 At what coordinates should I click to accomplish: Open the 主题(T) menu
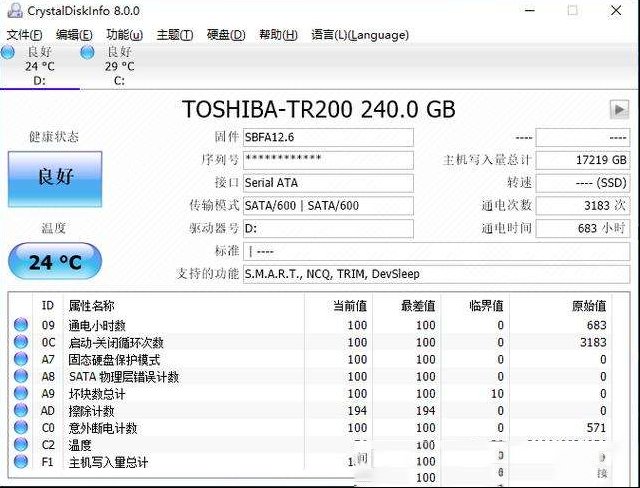click(x=175, y=35)
